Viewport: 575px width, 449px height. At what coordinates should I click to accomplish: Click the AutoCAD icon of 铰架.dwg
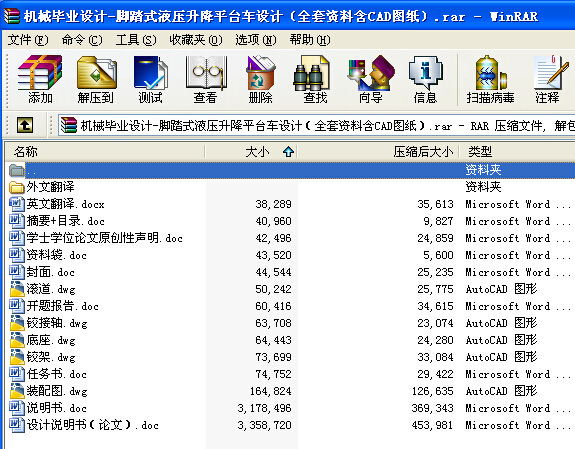tap(17, 357)
